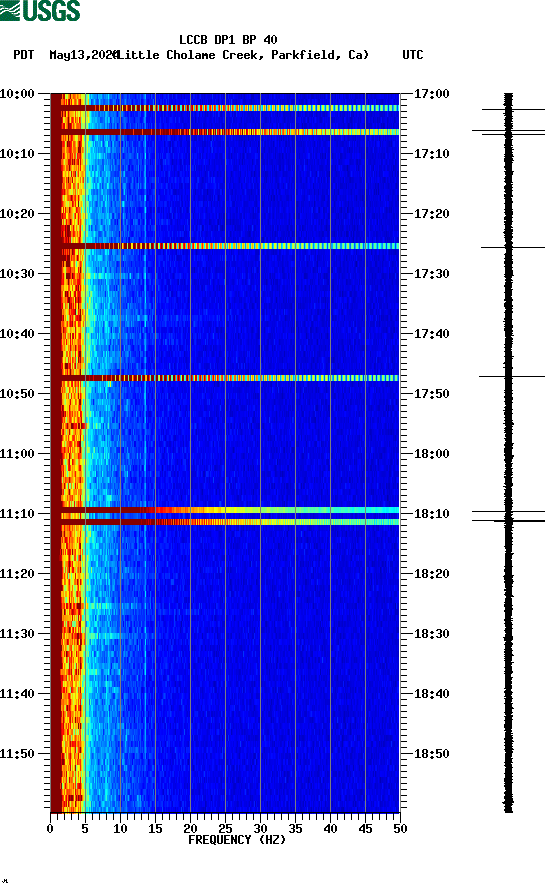Click the 10:20 PDT time label
The height and width of the screenshot is (892, 552).
(18, 214)
